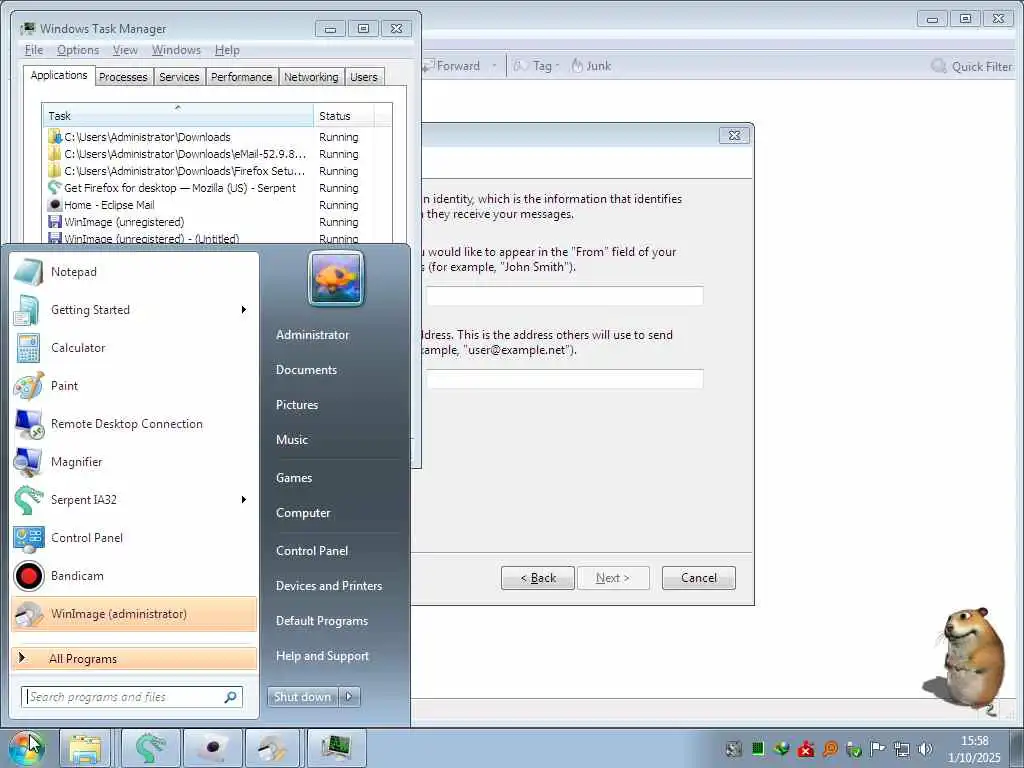This screenshot has height=768, width=1024.
Task: Open Action Center flag tray icon
Action: (x=878, y=749)
